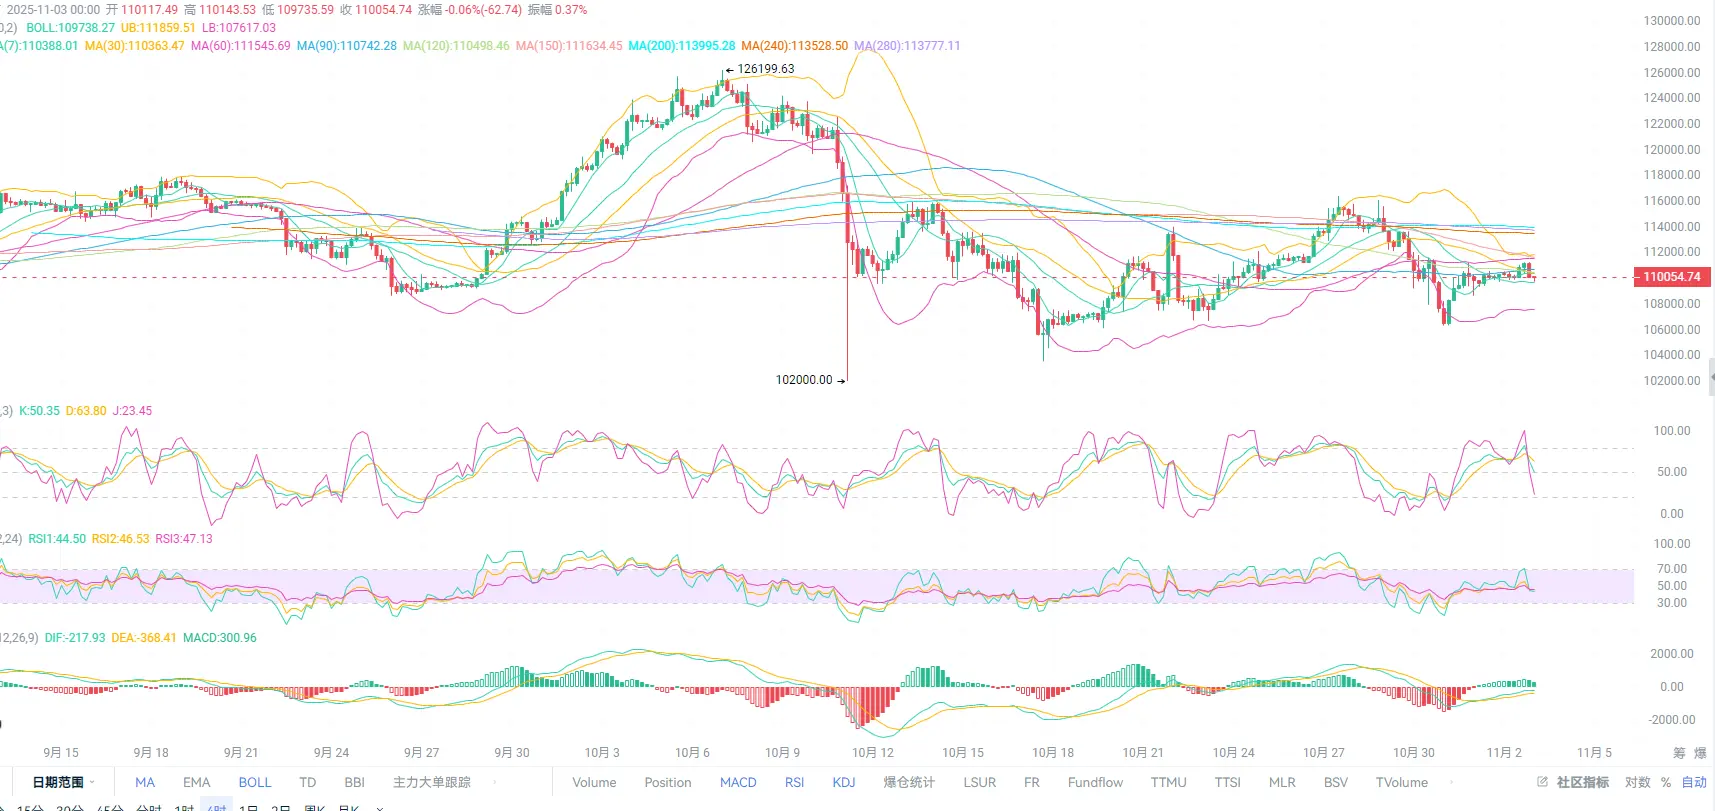1715x811 pixels.
Task: Toggle the KDJ sub-indicator
Action: (844, 783)
